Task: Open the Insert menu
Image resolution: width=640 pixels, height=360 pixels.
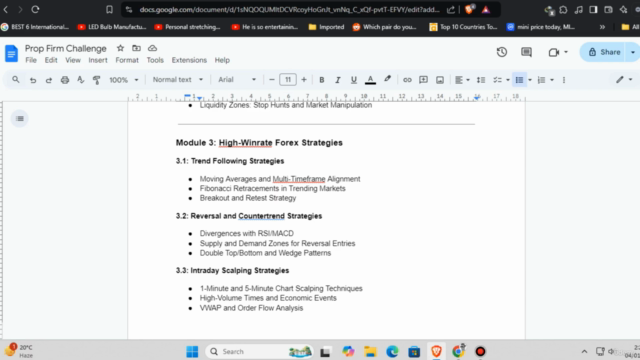Action: point(98,60)
